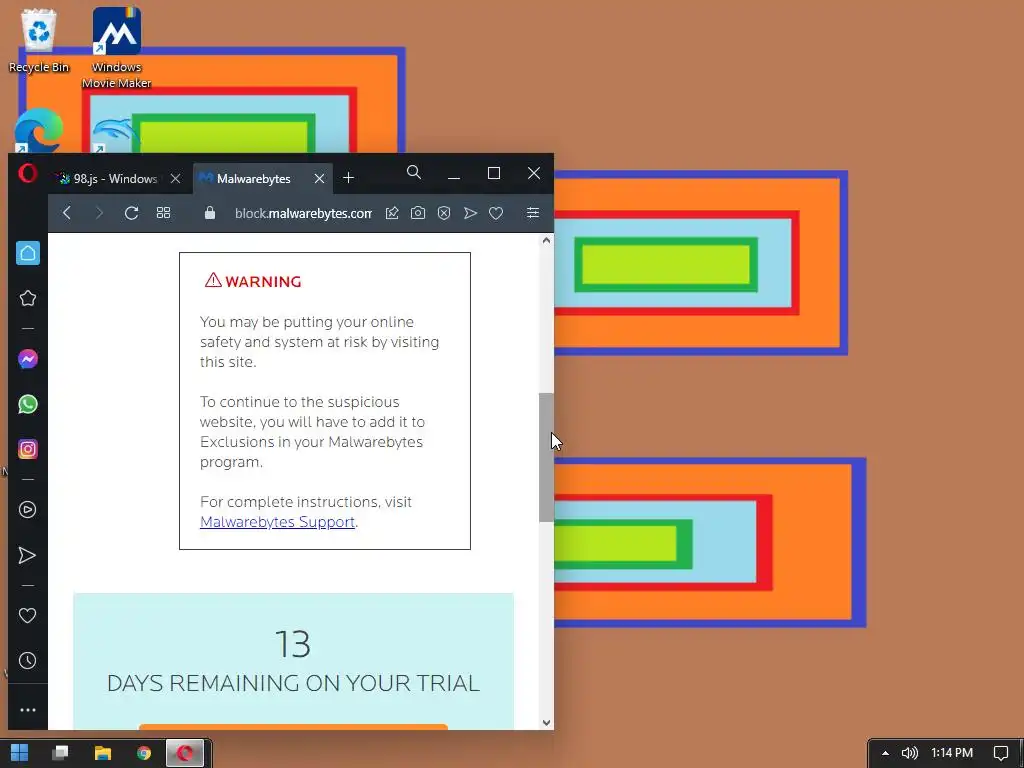Go forward with the forward arrow

click(x=99, y=213)
